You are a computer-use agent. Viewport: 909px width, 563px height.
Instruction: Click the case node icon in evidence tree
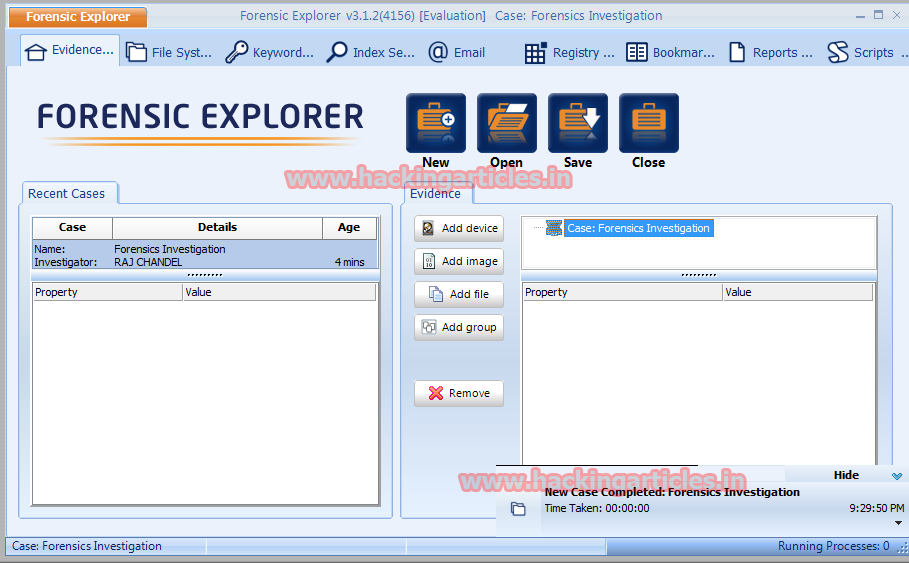point(554,228)
